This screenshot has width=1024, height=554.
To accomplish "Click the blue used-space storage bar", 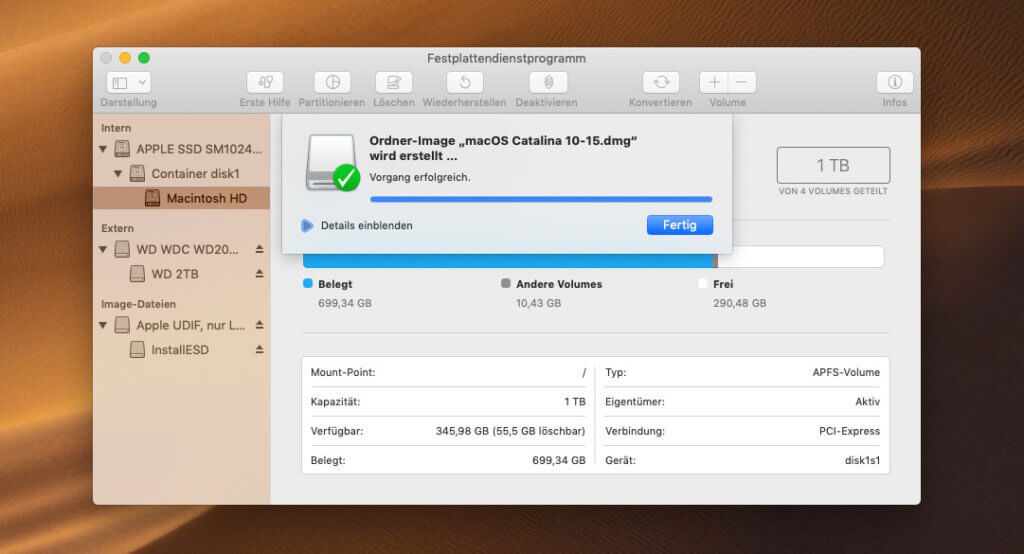I will pyautogui.click(x=507, y=261).
